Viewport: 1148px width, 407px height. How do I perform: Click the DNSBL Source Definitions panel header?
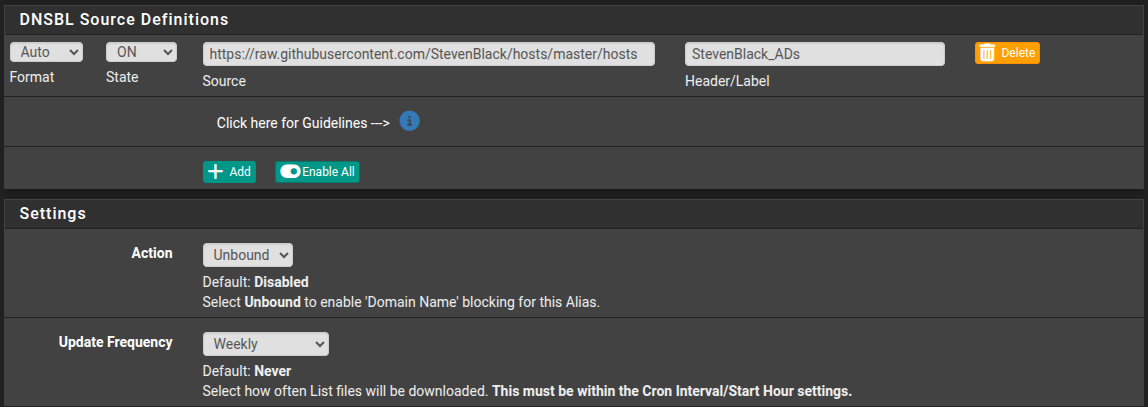coord(124,19)
